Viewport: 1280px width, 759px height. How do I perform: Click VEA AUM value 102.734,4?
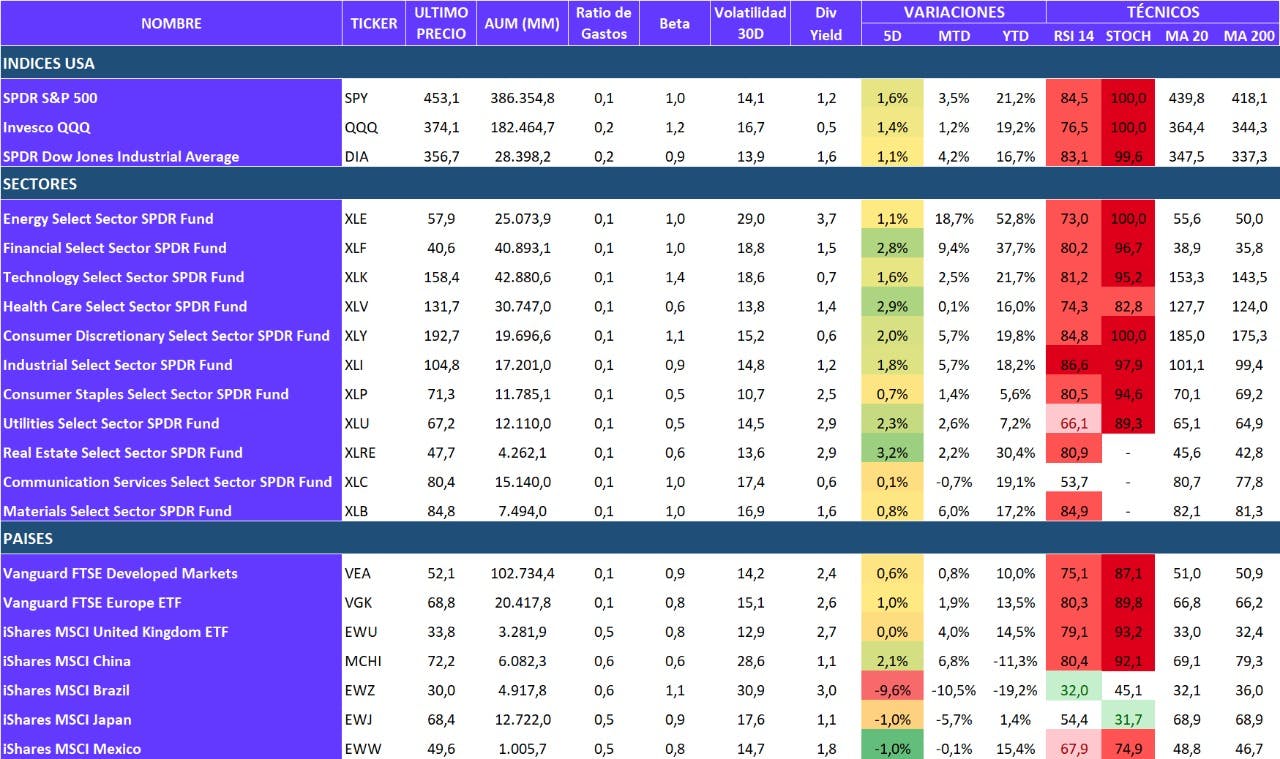522,573
